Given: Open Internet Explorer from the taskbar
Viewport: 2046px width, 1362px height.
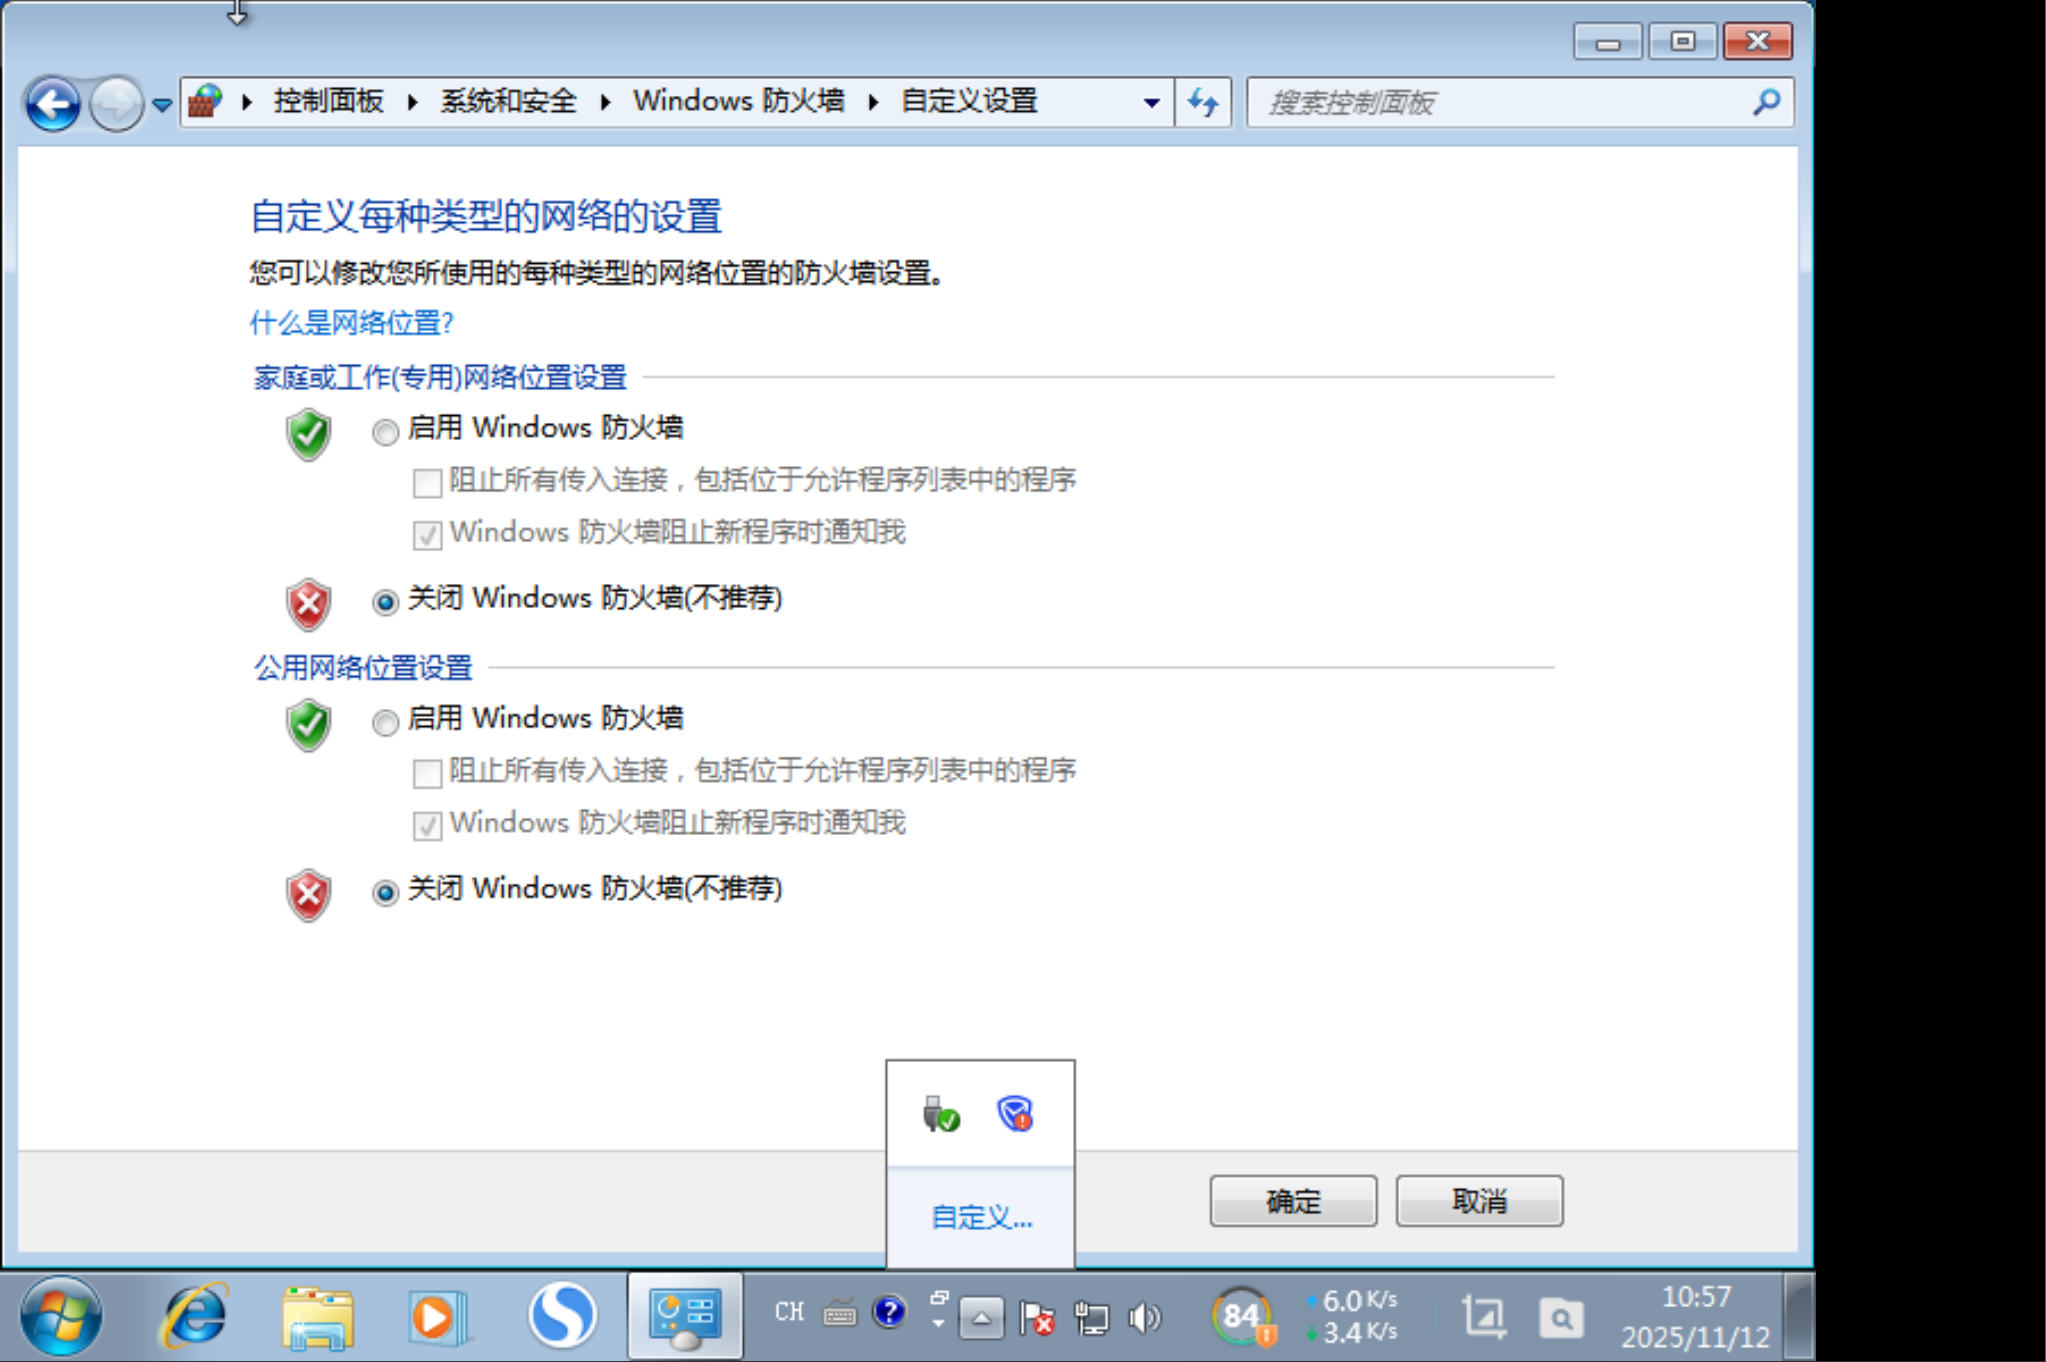Looking at the screenshot, I should 194,1315.
